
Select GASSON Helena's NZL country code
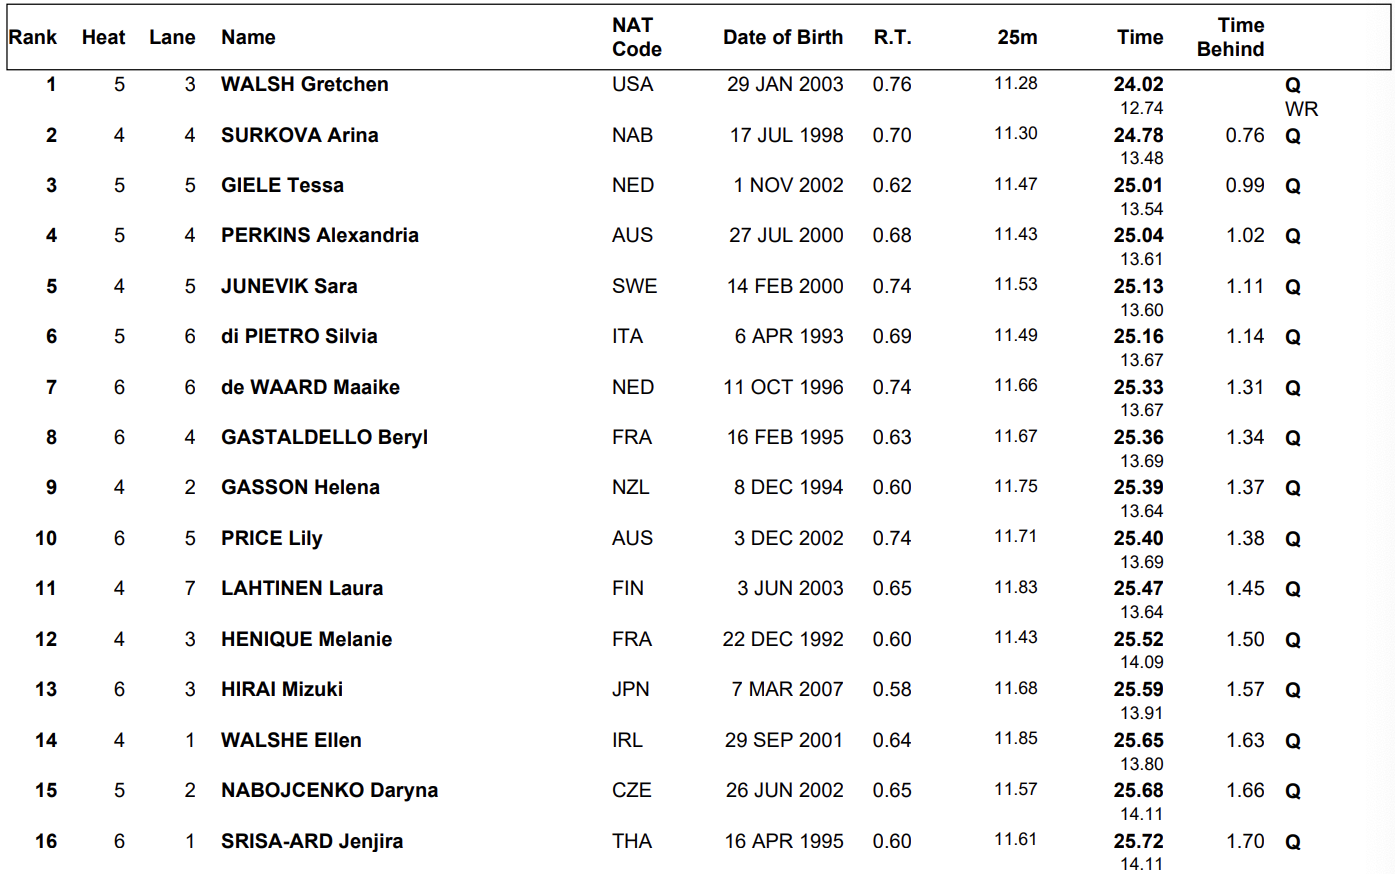pos(630,487)
